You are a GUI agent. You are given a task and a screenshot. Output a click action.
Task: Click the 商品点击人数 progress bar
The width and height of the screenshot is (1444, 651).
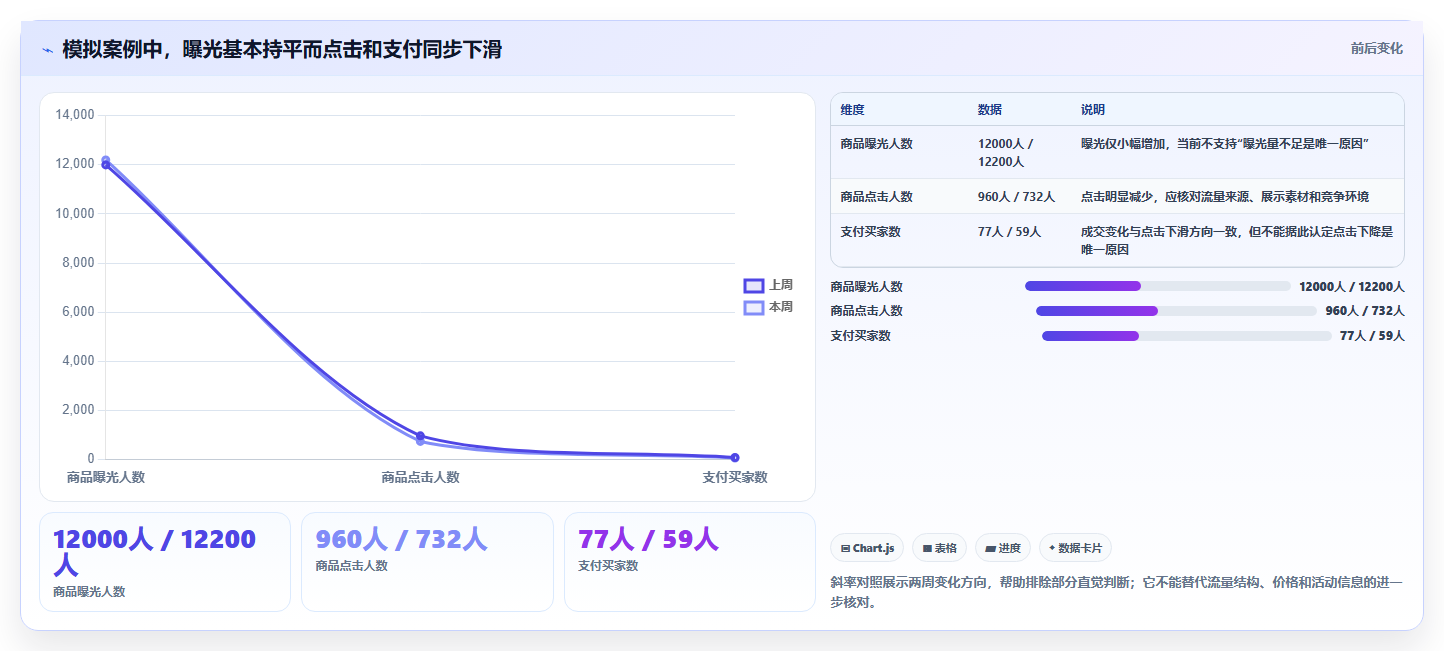[x=1176, y=311]
